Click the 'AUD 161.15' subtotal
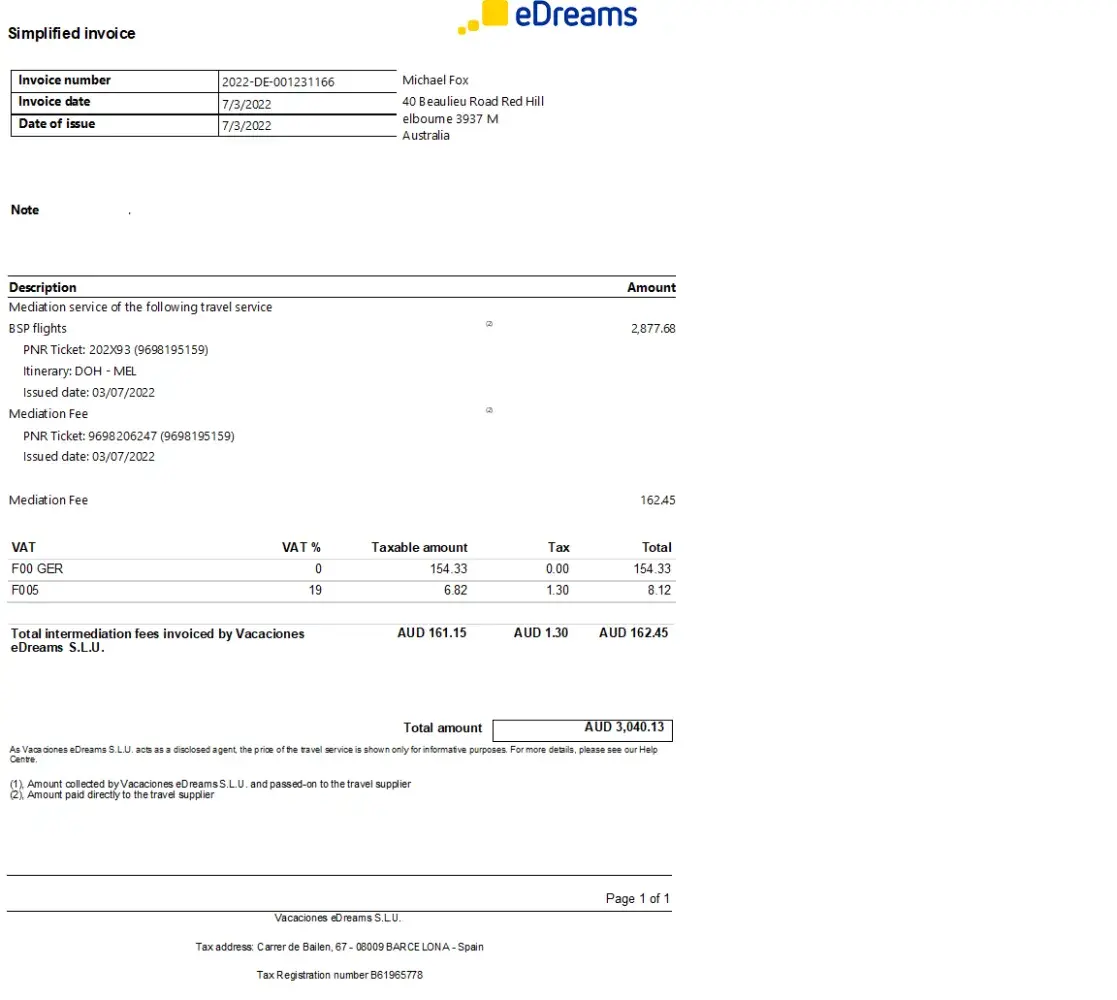 point(432,632)
